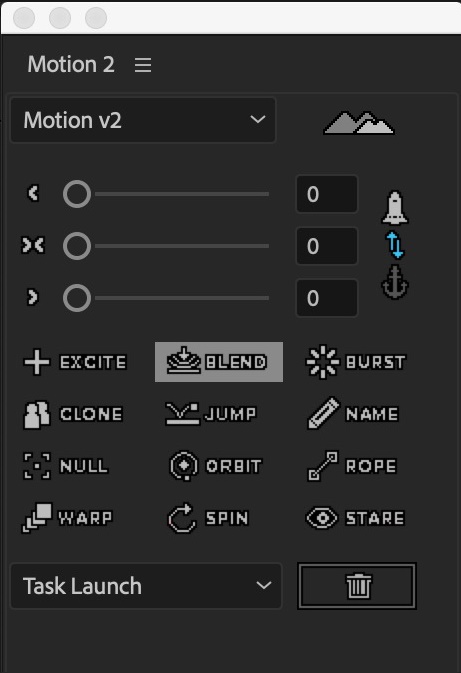This screenshot has height=673, width=461.
Task: Click the trash delete button
Action: coord(357,586)
